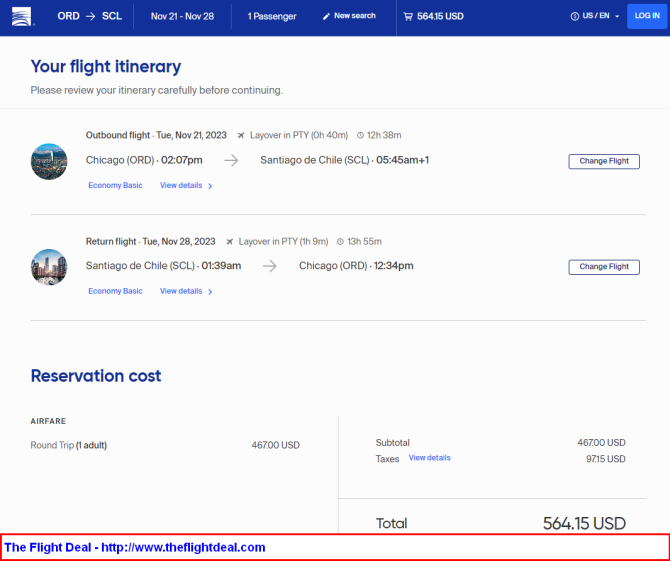This screenshot has width=670, height=561.
Task: Open the Economy Basic link for outbound flight
Action: pos(115,185)
